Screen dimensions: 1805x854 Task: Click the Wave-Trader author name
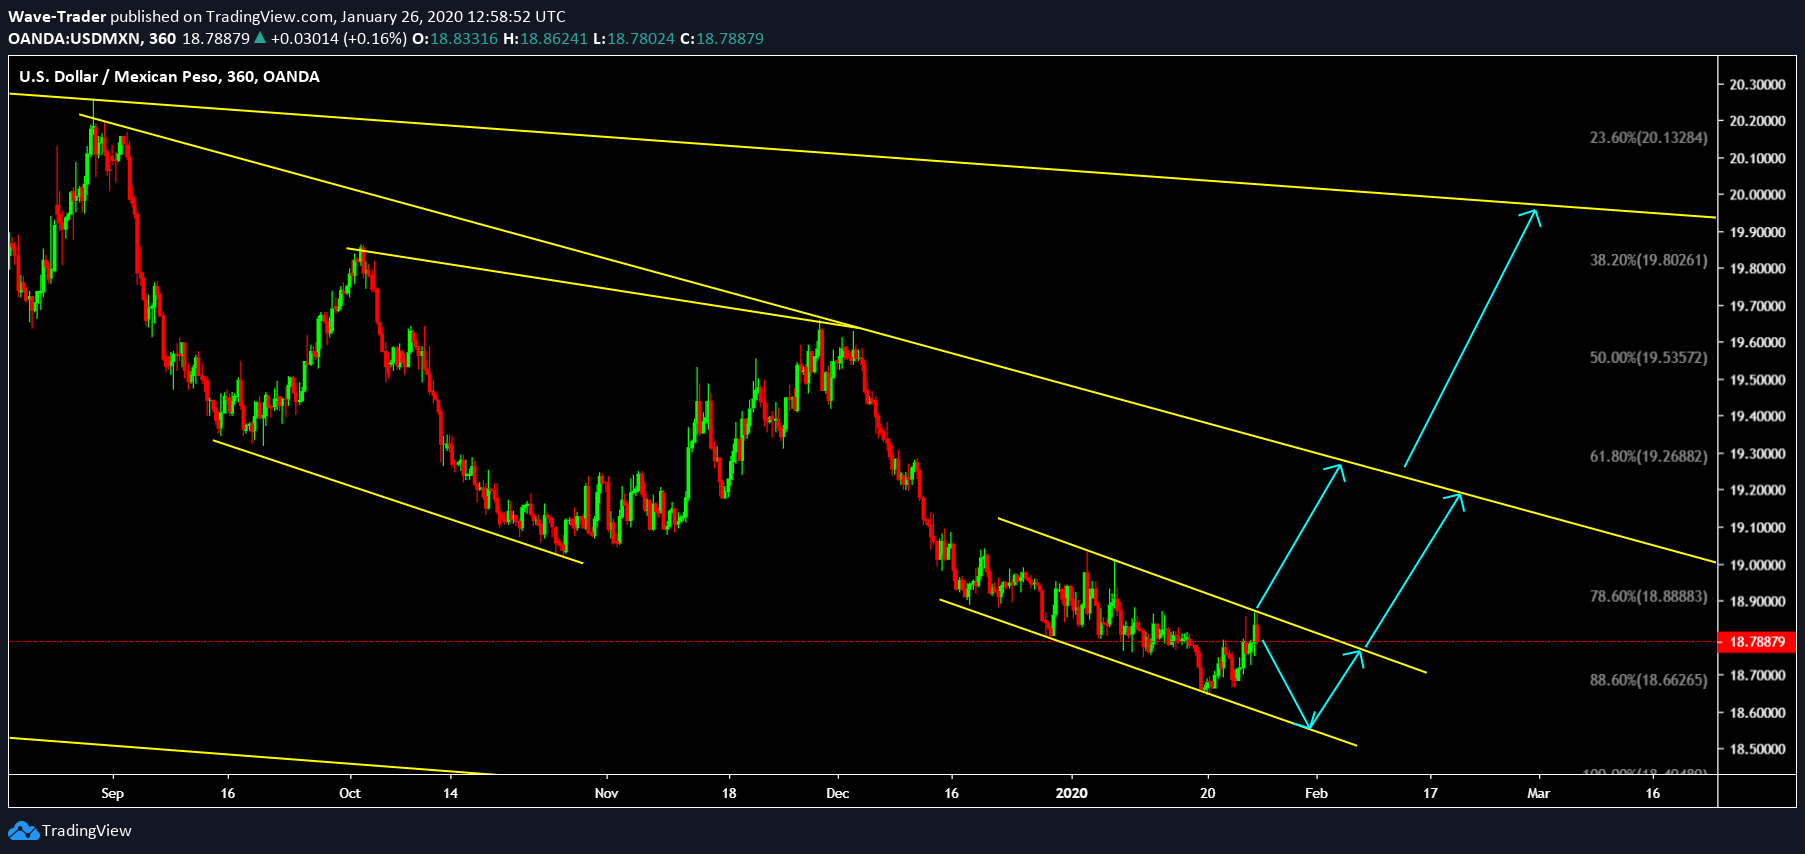pyautogui.click(x=57, y=17)
